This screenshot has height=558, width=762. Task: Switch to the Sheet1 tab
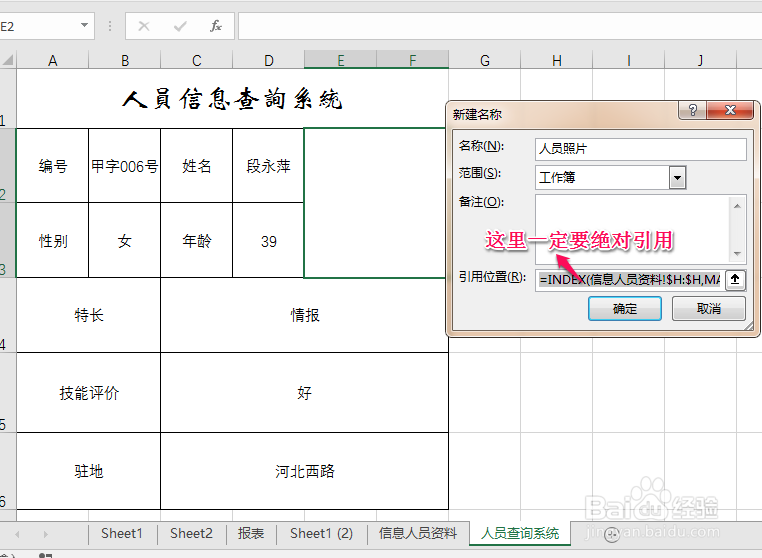[x=122, y=534]
